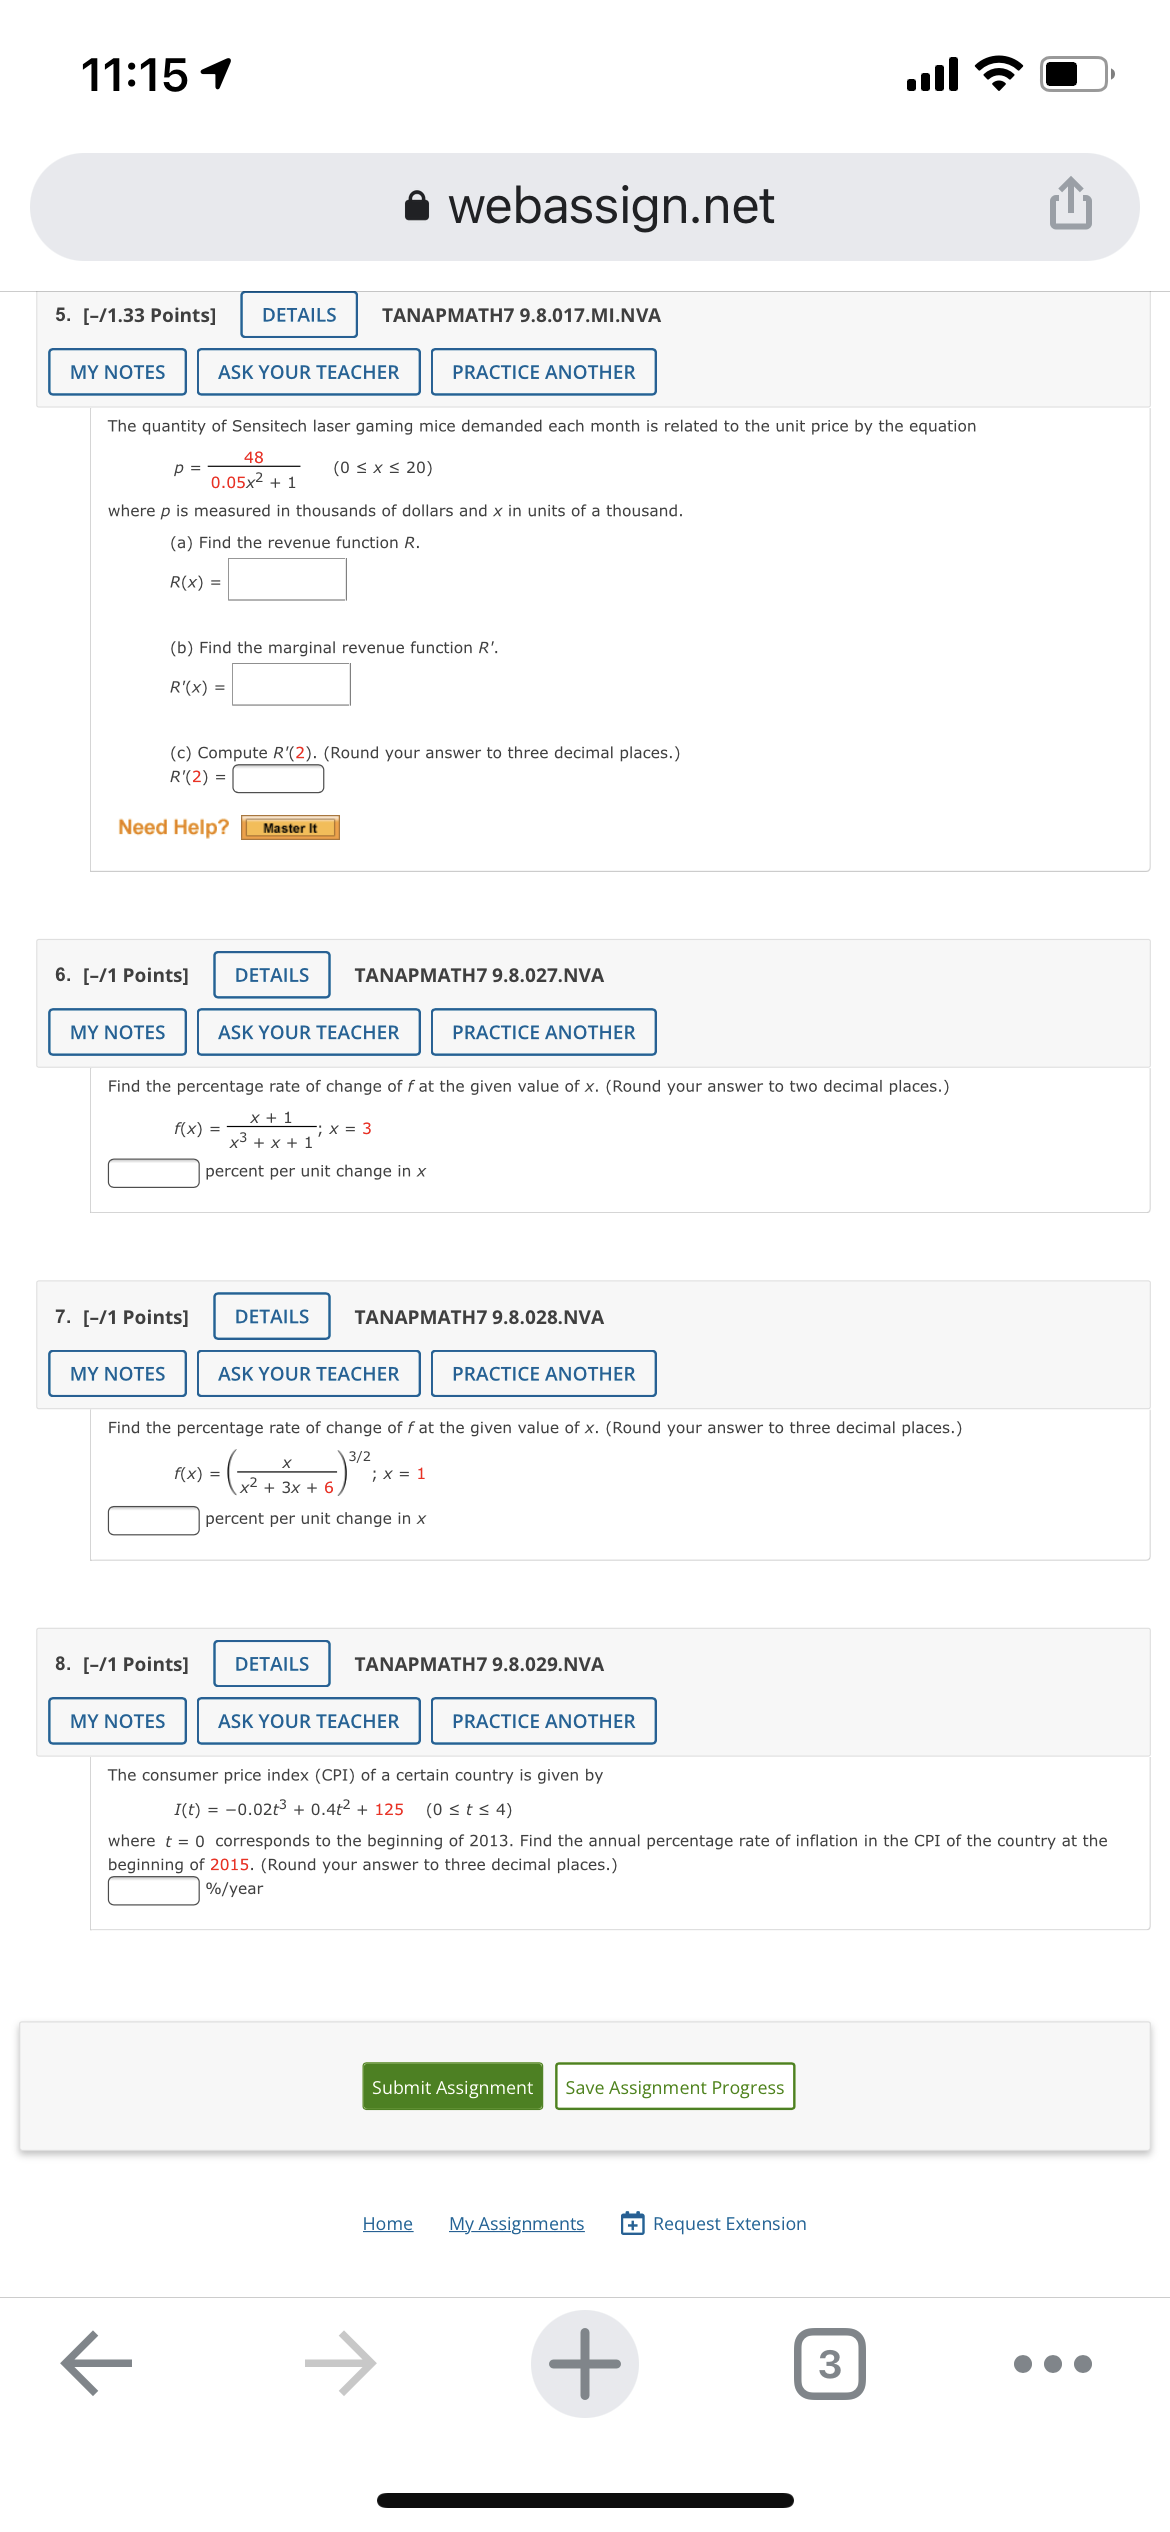The width and height of the screenshot is (1170, 2532).
Task: Click the R(x) answer input field
Action: [285, 578]
